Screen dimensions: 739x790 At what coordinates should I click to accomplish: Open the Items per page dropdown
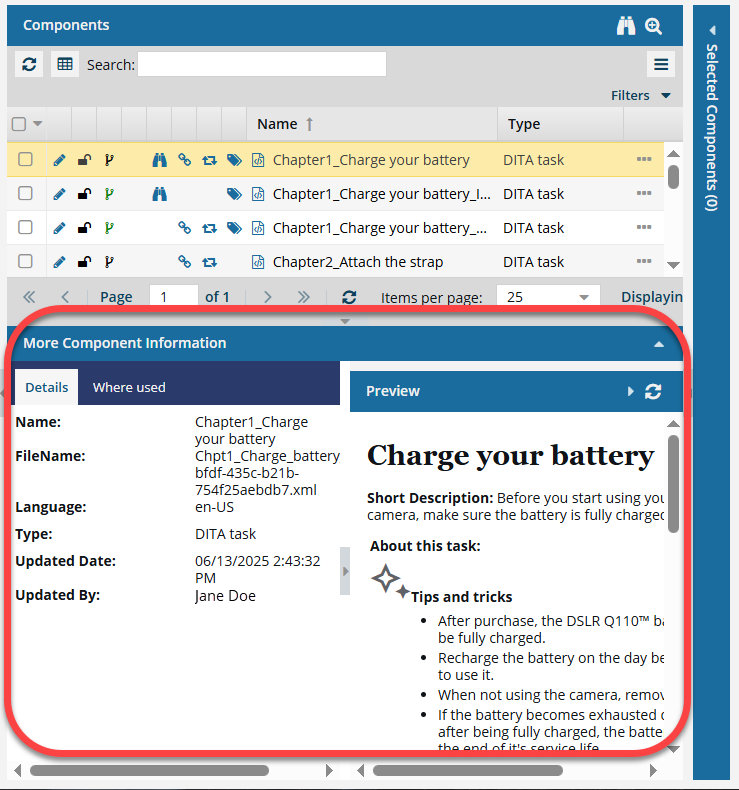[550, 297]
